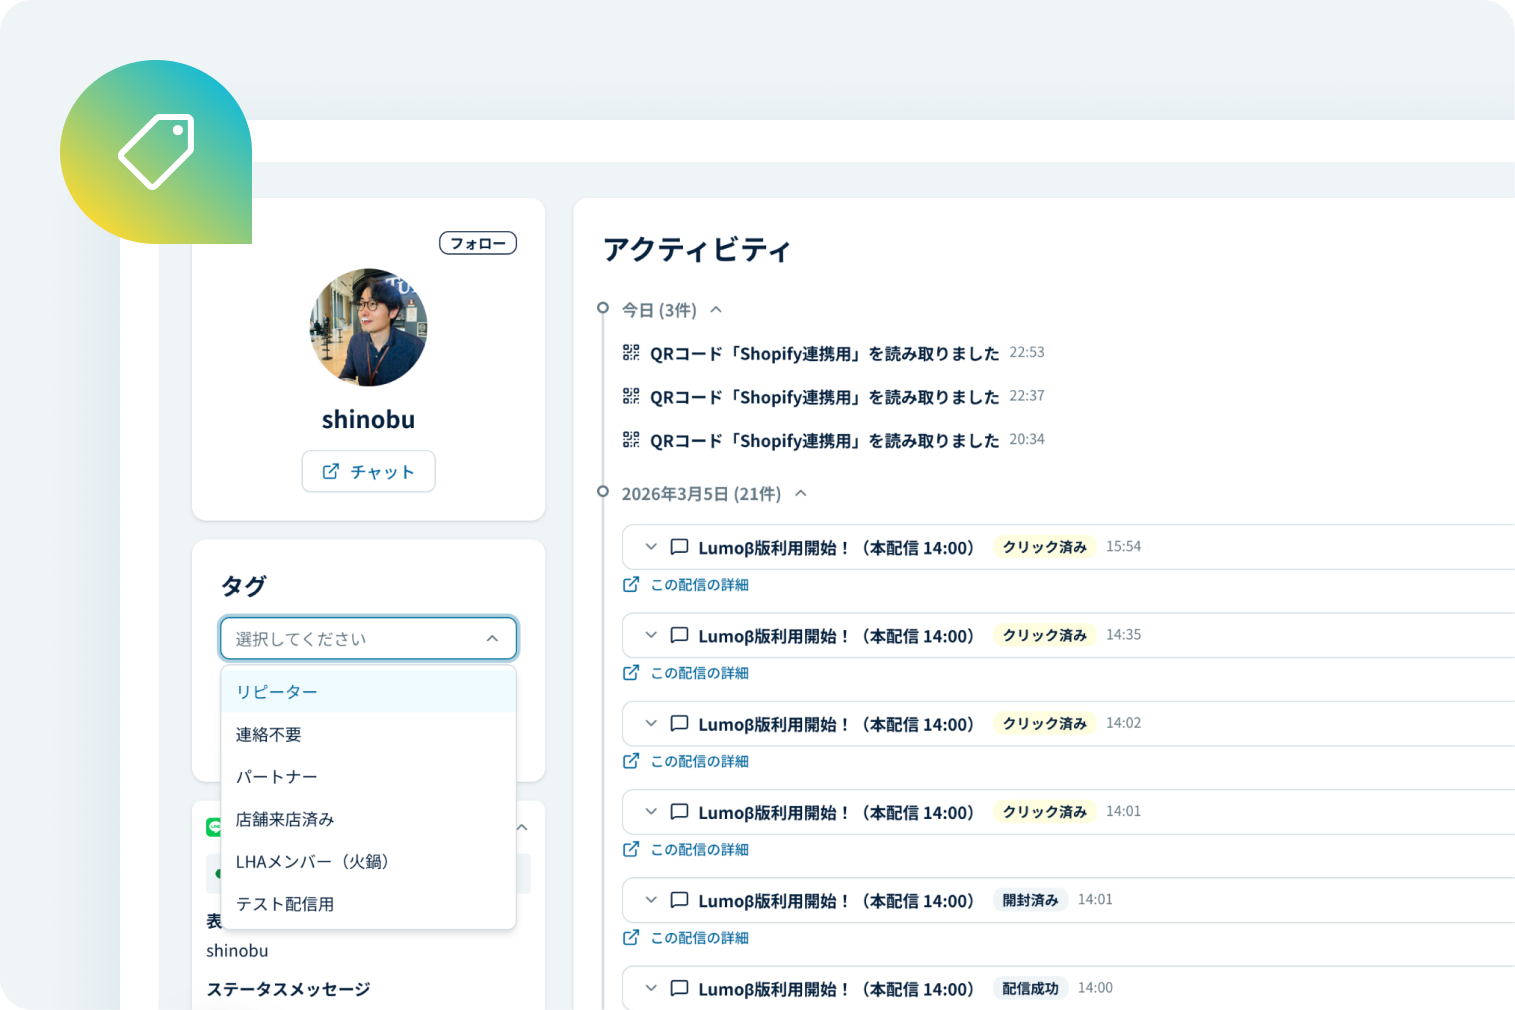Image resolution: width=1515 pixels, height=1010 pixels.
Task: Click the LINE icon in the left panel
Action: 216,827
